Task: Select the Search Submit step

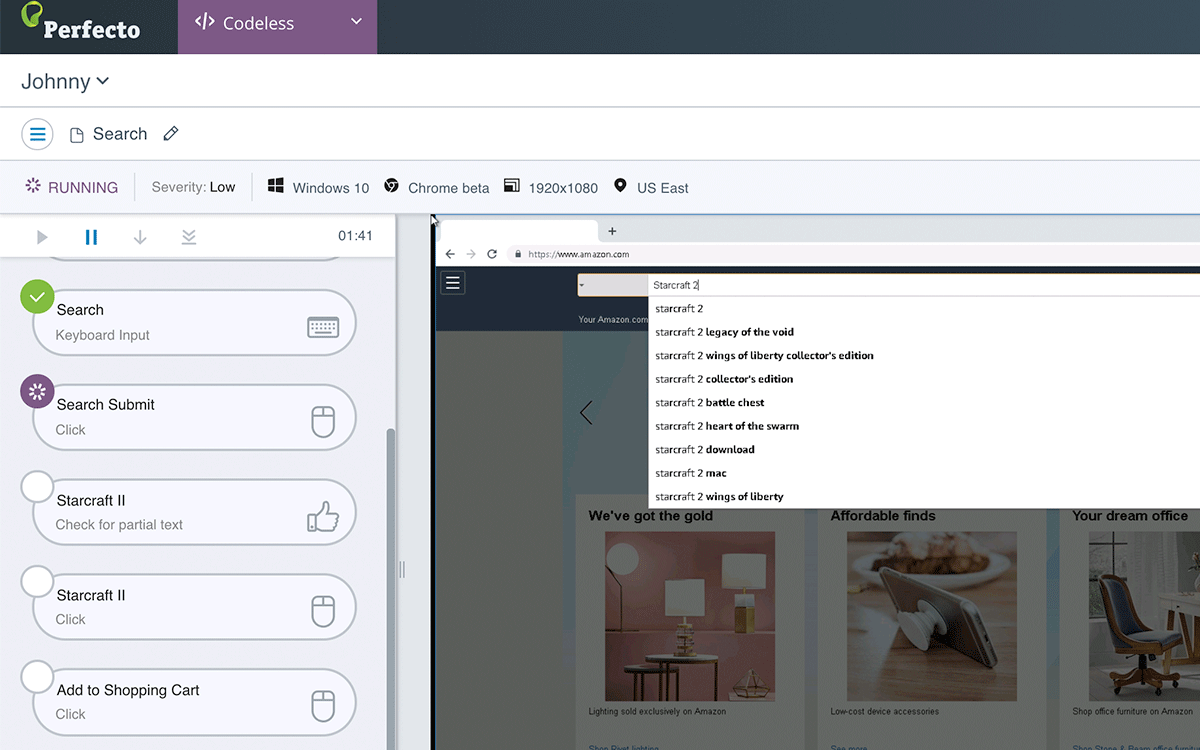Action: (x=194, y=417)
